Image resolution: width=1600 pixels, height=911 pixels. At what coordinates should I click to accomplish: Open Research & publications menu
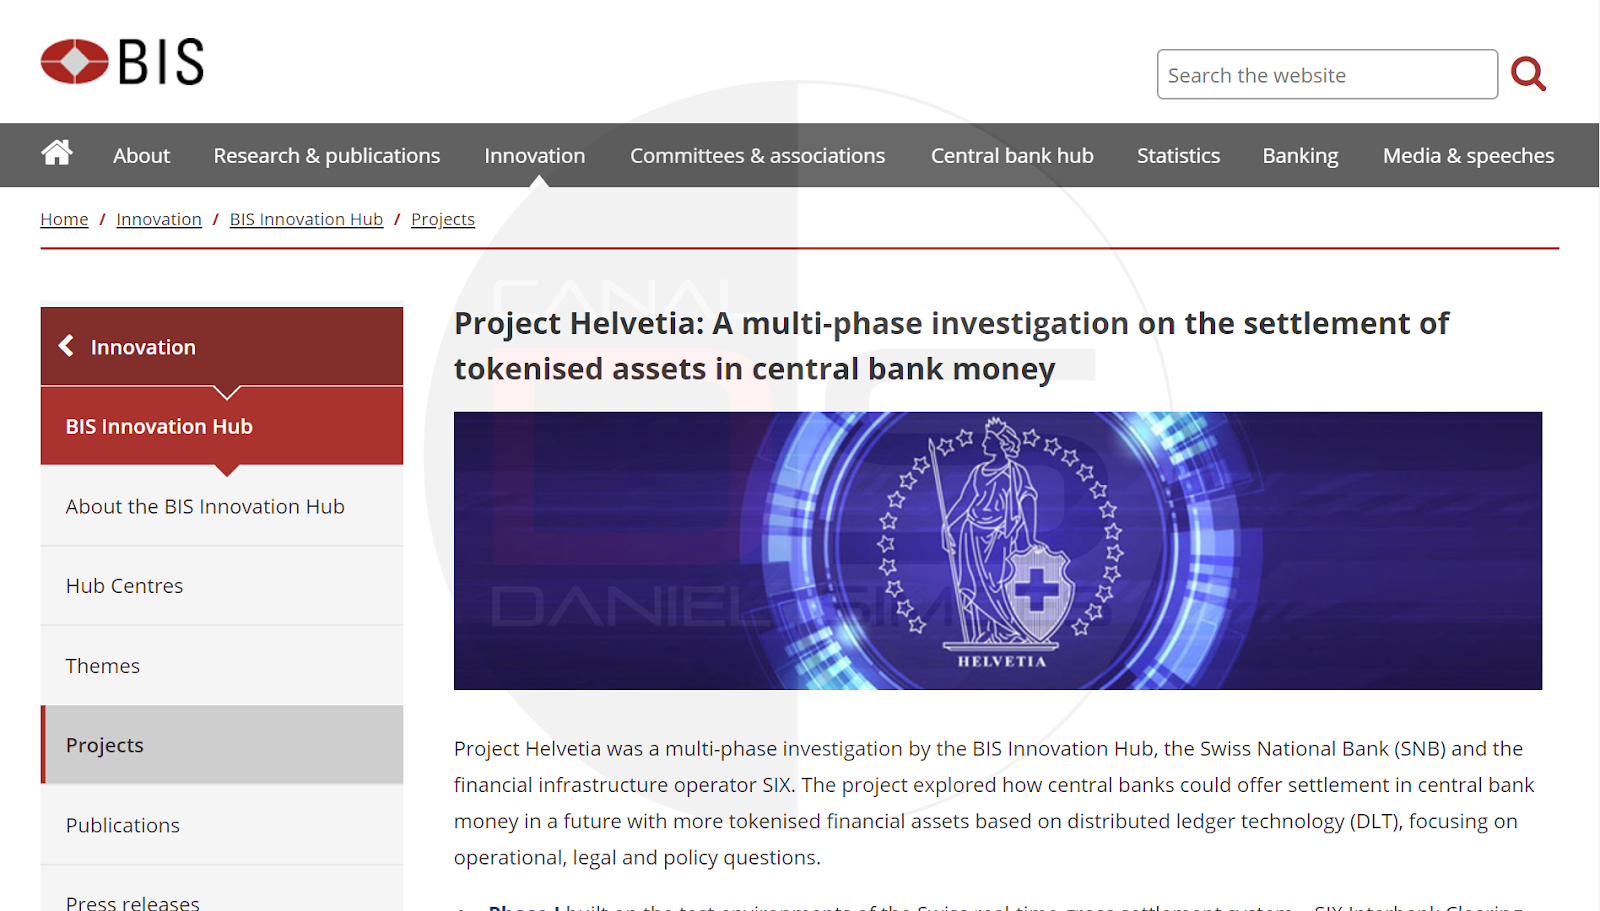point(327,156)
